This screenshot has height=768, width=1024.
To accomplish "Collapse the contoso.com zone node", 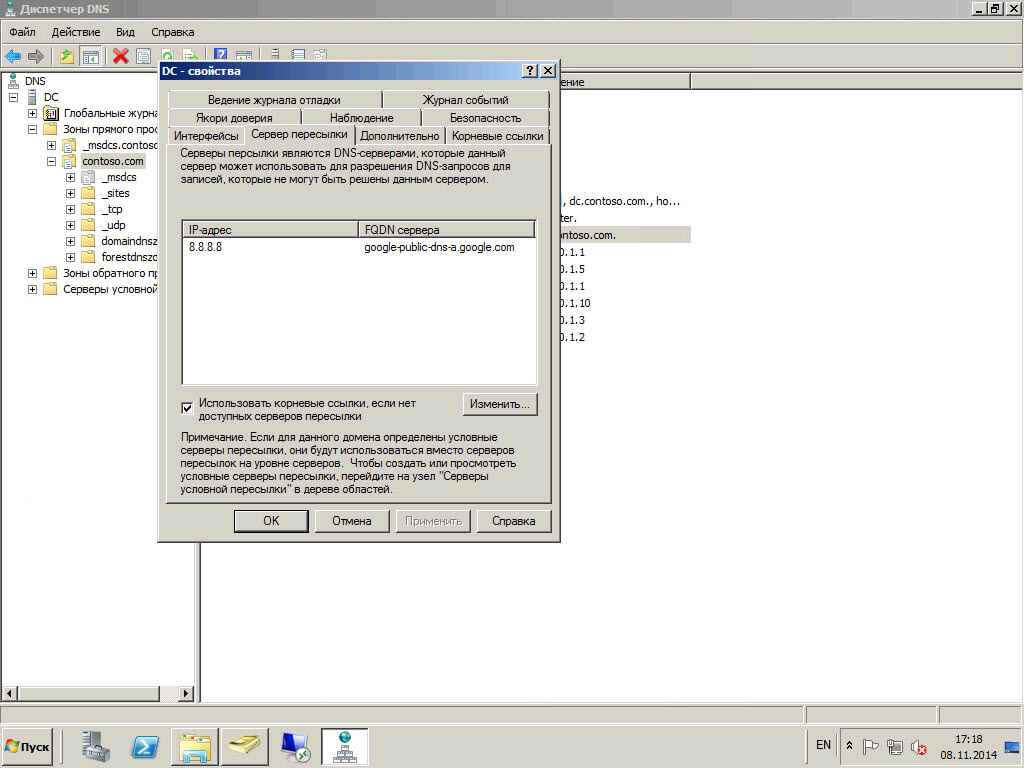I will (x=51, y=161).
